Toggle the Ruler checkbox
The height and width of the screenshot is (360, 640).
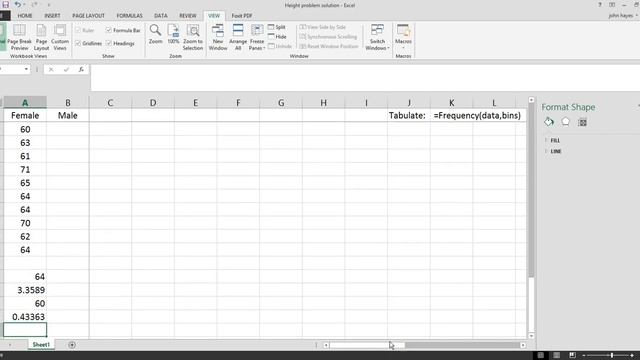tap(78, 30)
